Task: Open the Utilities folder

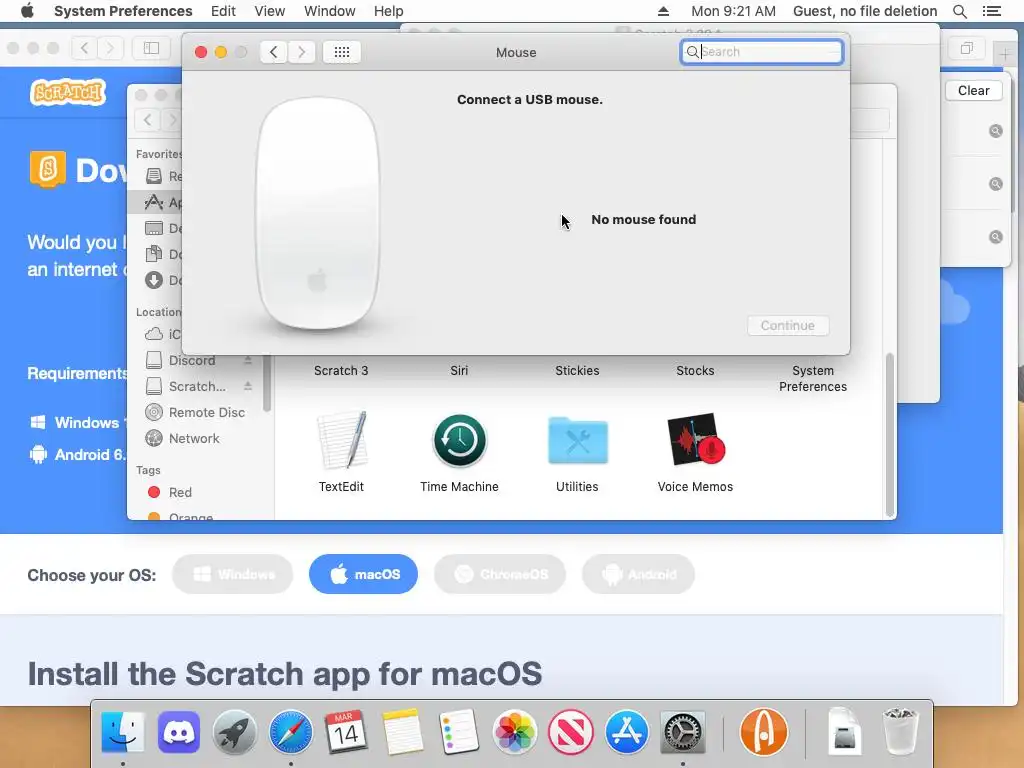Action: tap(577, 440)
